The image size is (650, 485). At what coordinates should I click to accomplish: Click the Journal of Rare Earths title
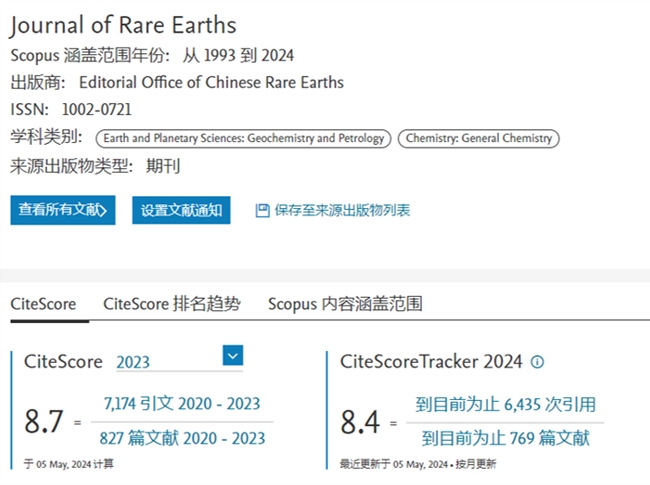click(123, 25)
